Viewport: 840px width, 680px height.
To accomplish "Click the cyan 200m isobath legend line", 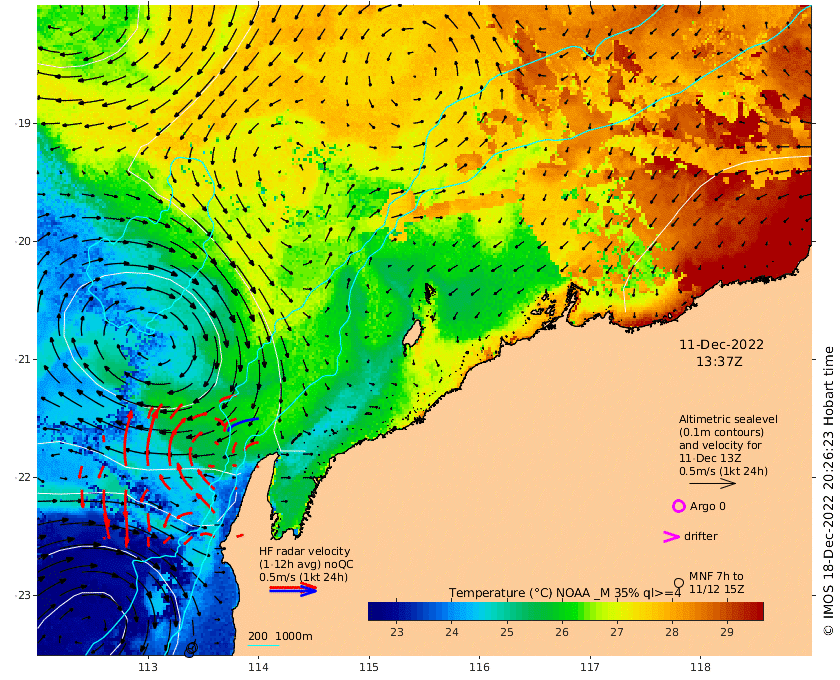I will pyautogui.click(x=263, y=645).
